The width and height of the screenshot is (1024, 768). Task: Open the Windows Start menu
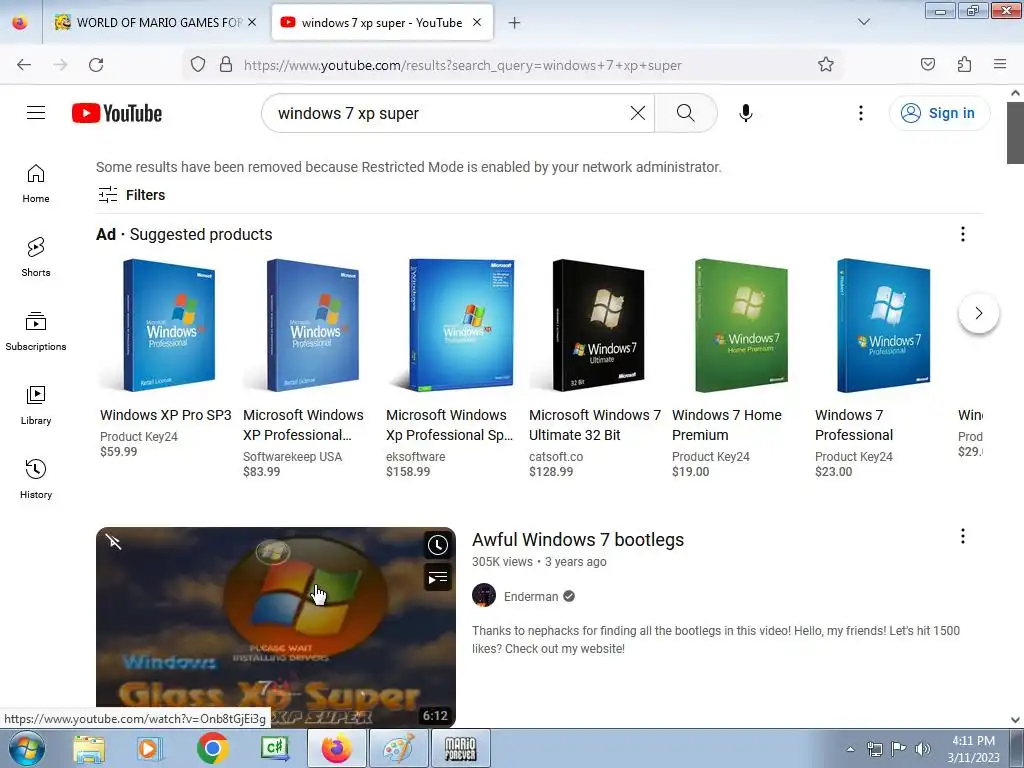click(27, 748)
